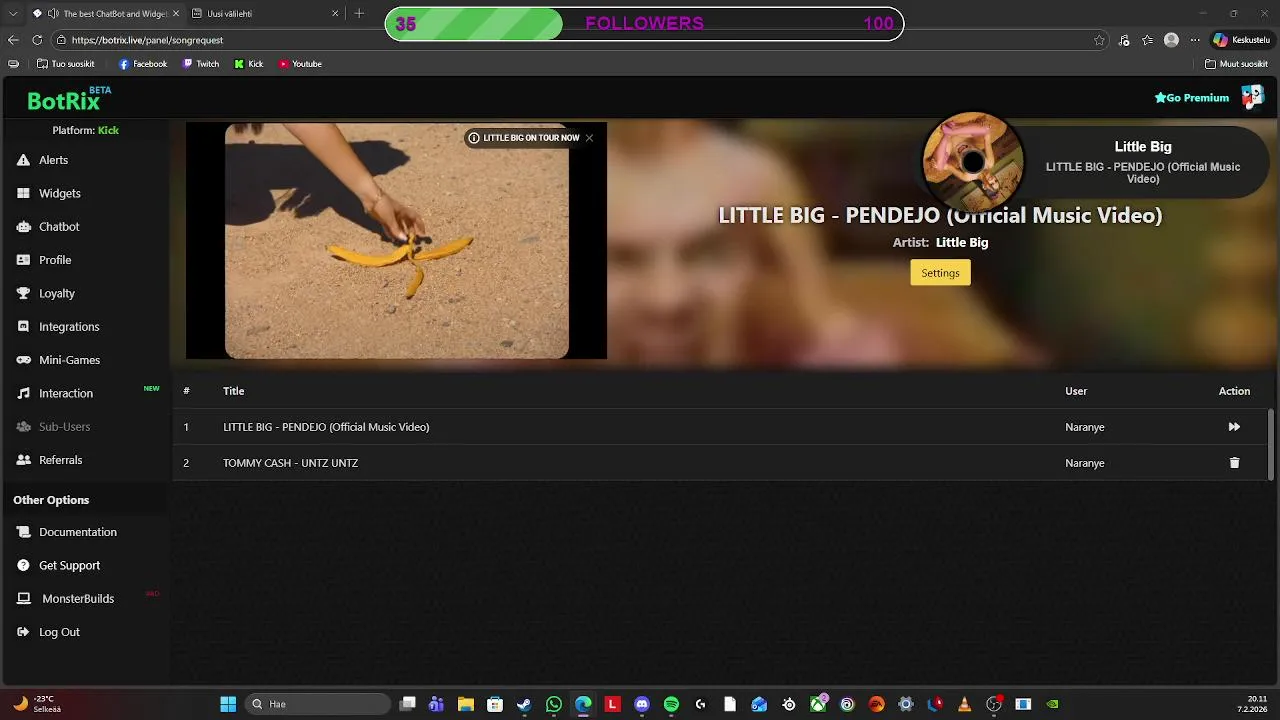
Task: Open song request Settings button
Action: [x=940, y=273]
